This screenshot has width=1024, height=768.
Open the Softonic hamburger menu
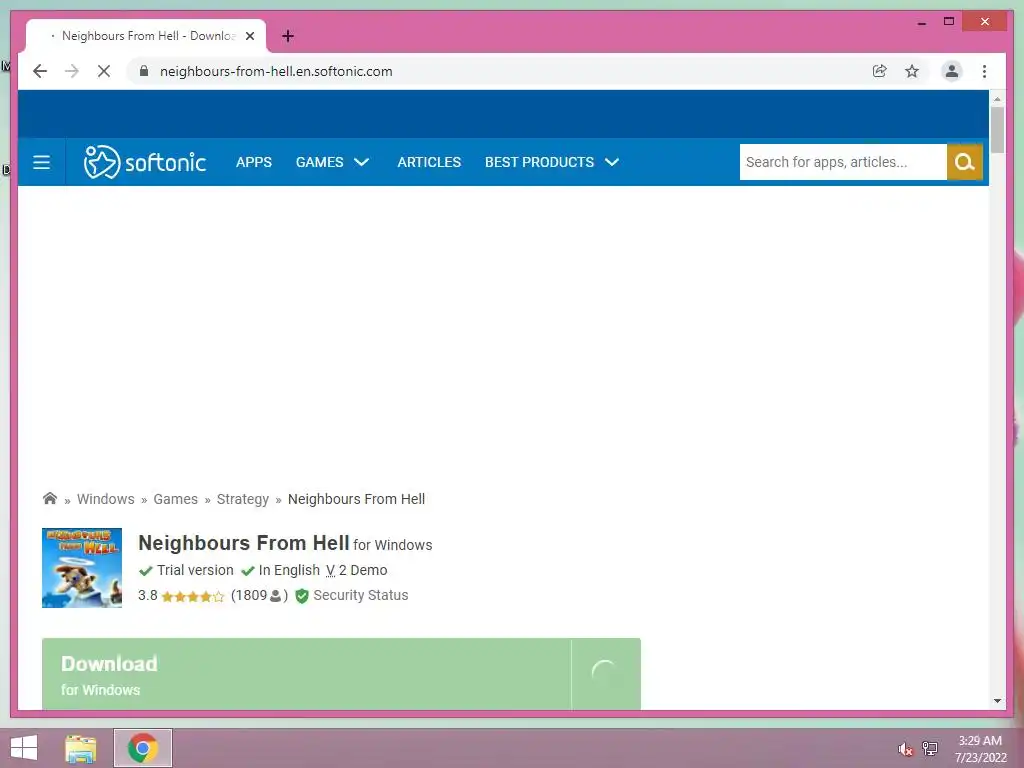41,162
